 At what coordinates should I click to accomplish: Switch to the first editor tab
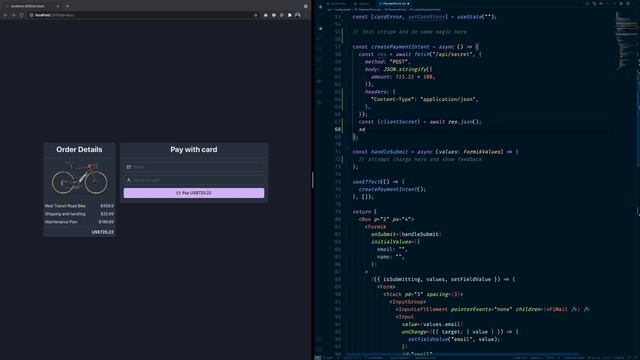[x=337, y=4]
